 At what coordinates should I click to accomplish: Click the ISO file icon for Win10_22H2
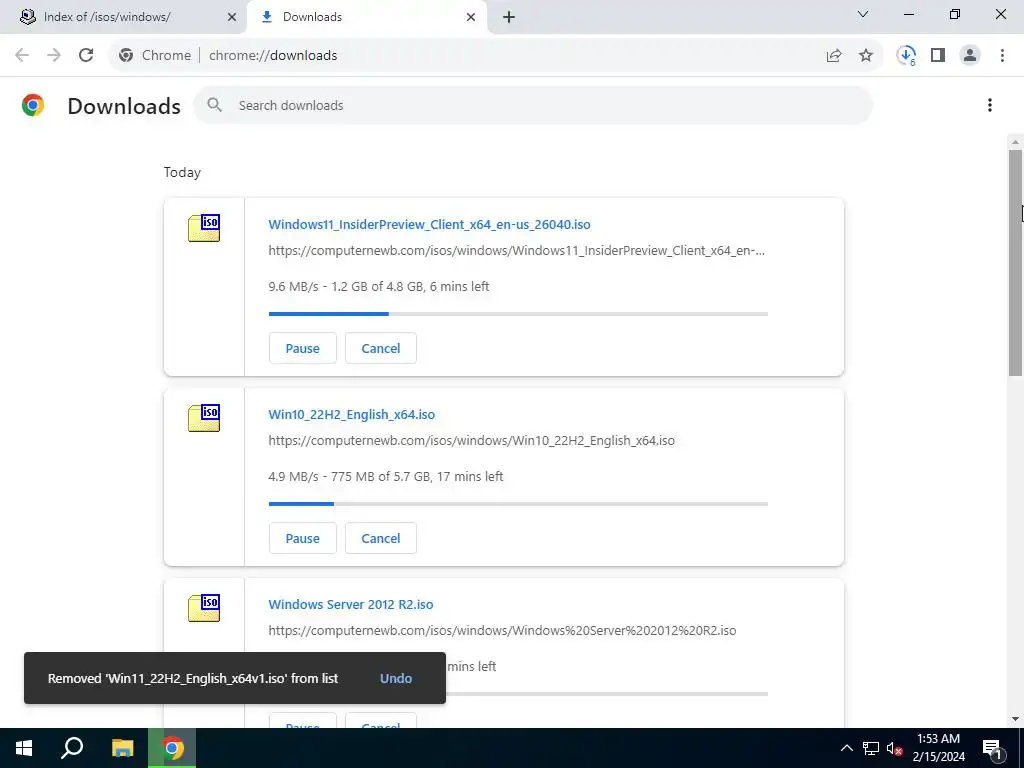204,418
